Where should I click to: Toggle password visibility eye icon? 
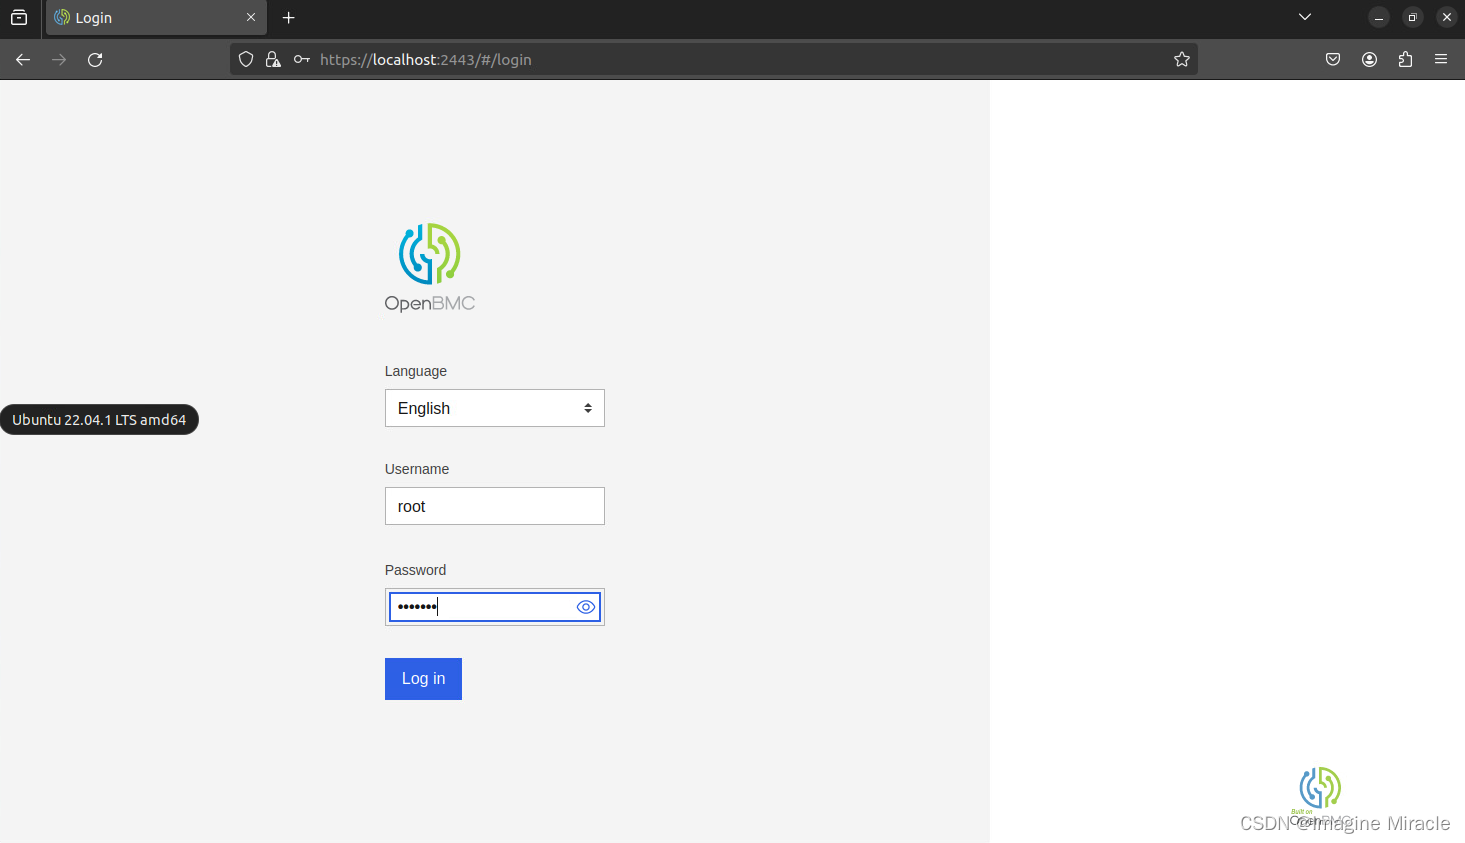[586, 607]
